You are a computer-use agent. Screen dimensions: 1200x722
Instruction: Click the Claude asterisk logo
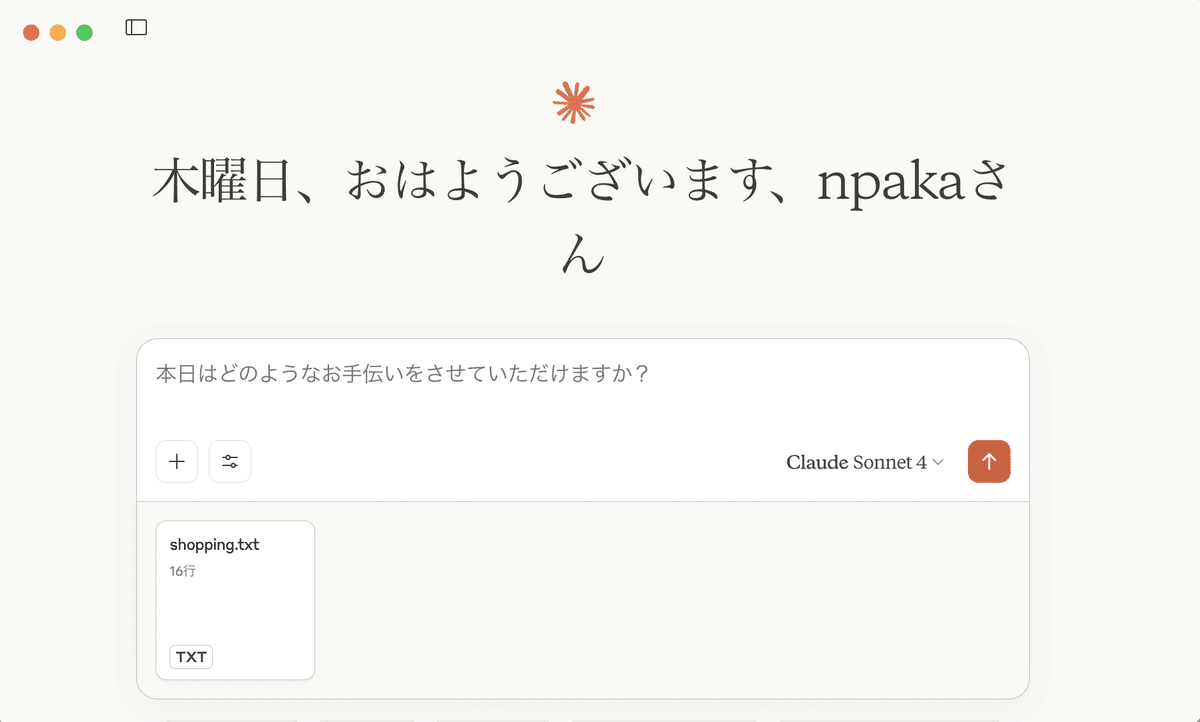pos(575,101)
